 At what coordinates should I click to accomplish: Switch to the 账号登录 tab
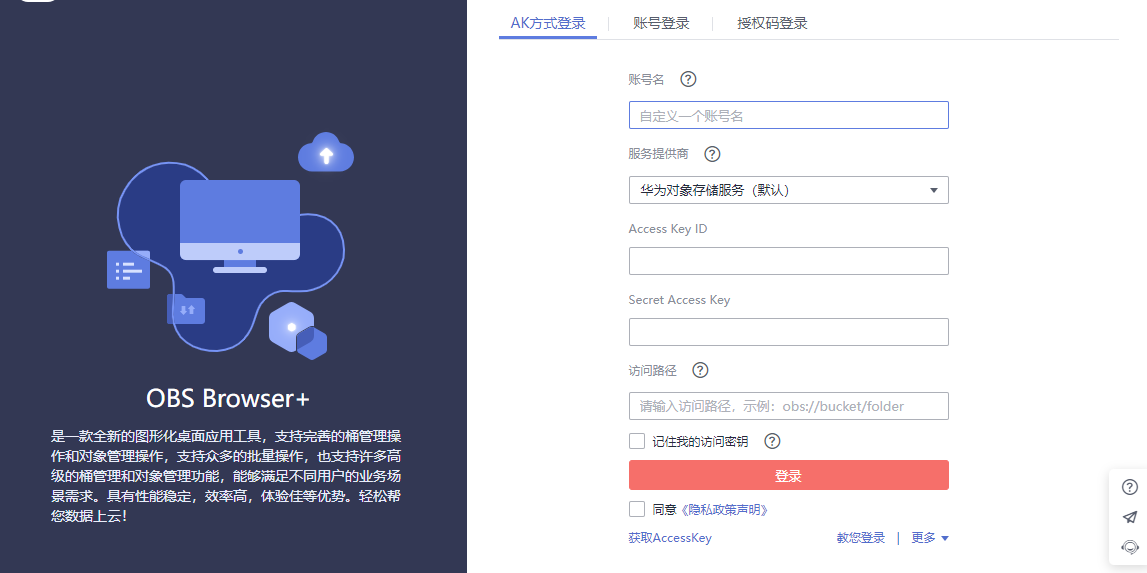(x=661, y=23)
